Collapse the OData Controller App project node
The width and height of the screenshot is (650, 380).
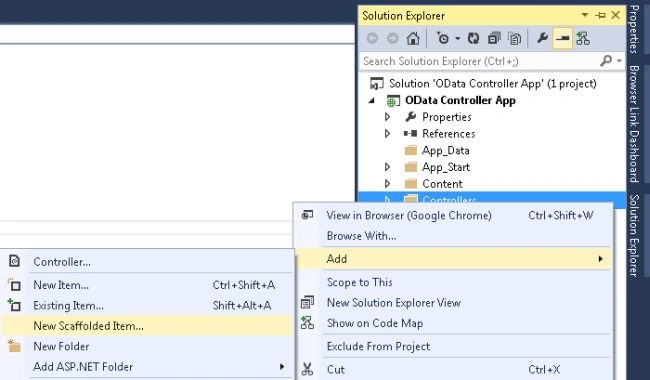coord(372,100)
